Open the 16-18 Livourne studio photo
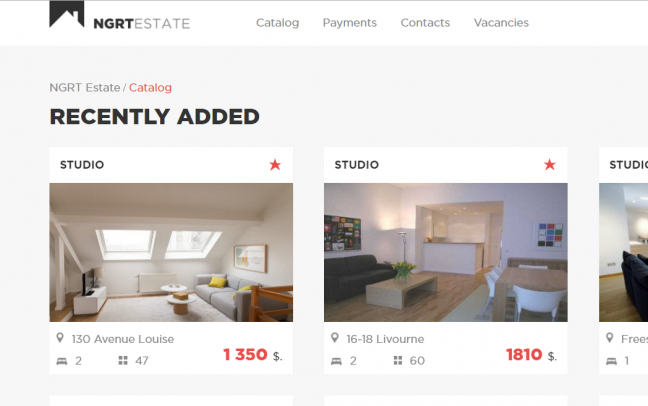648x406 pixels. pos(445,252)
